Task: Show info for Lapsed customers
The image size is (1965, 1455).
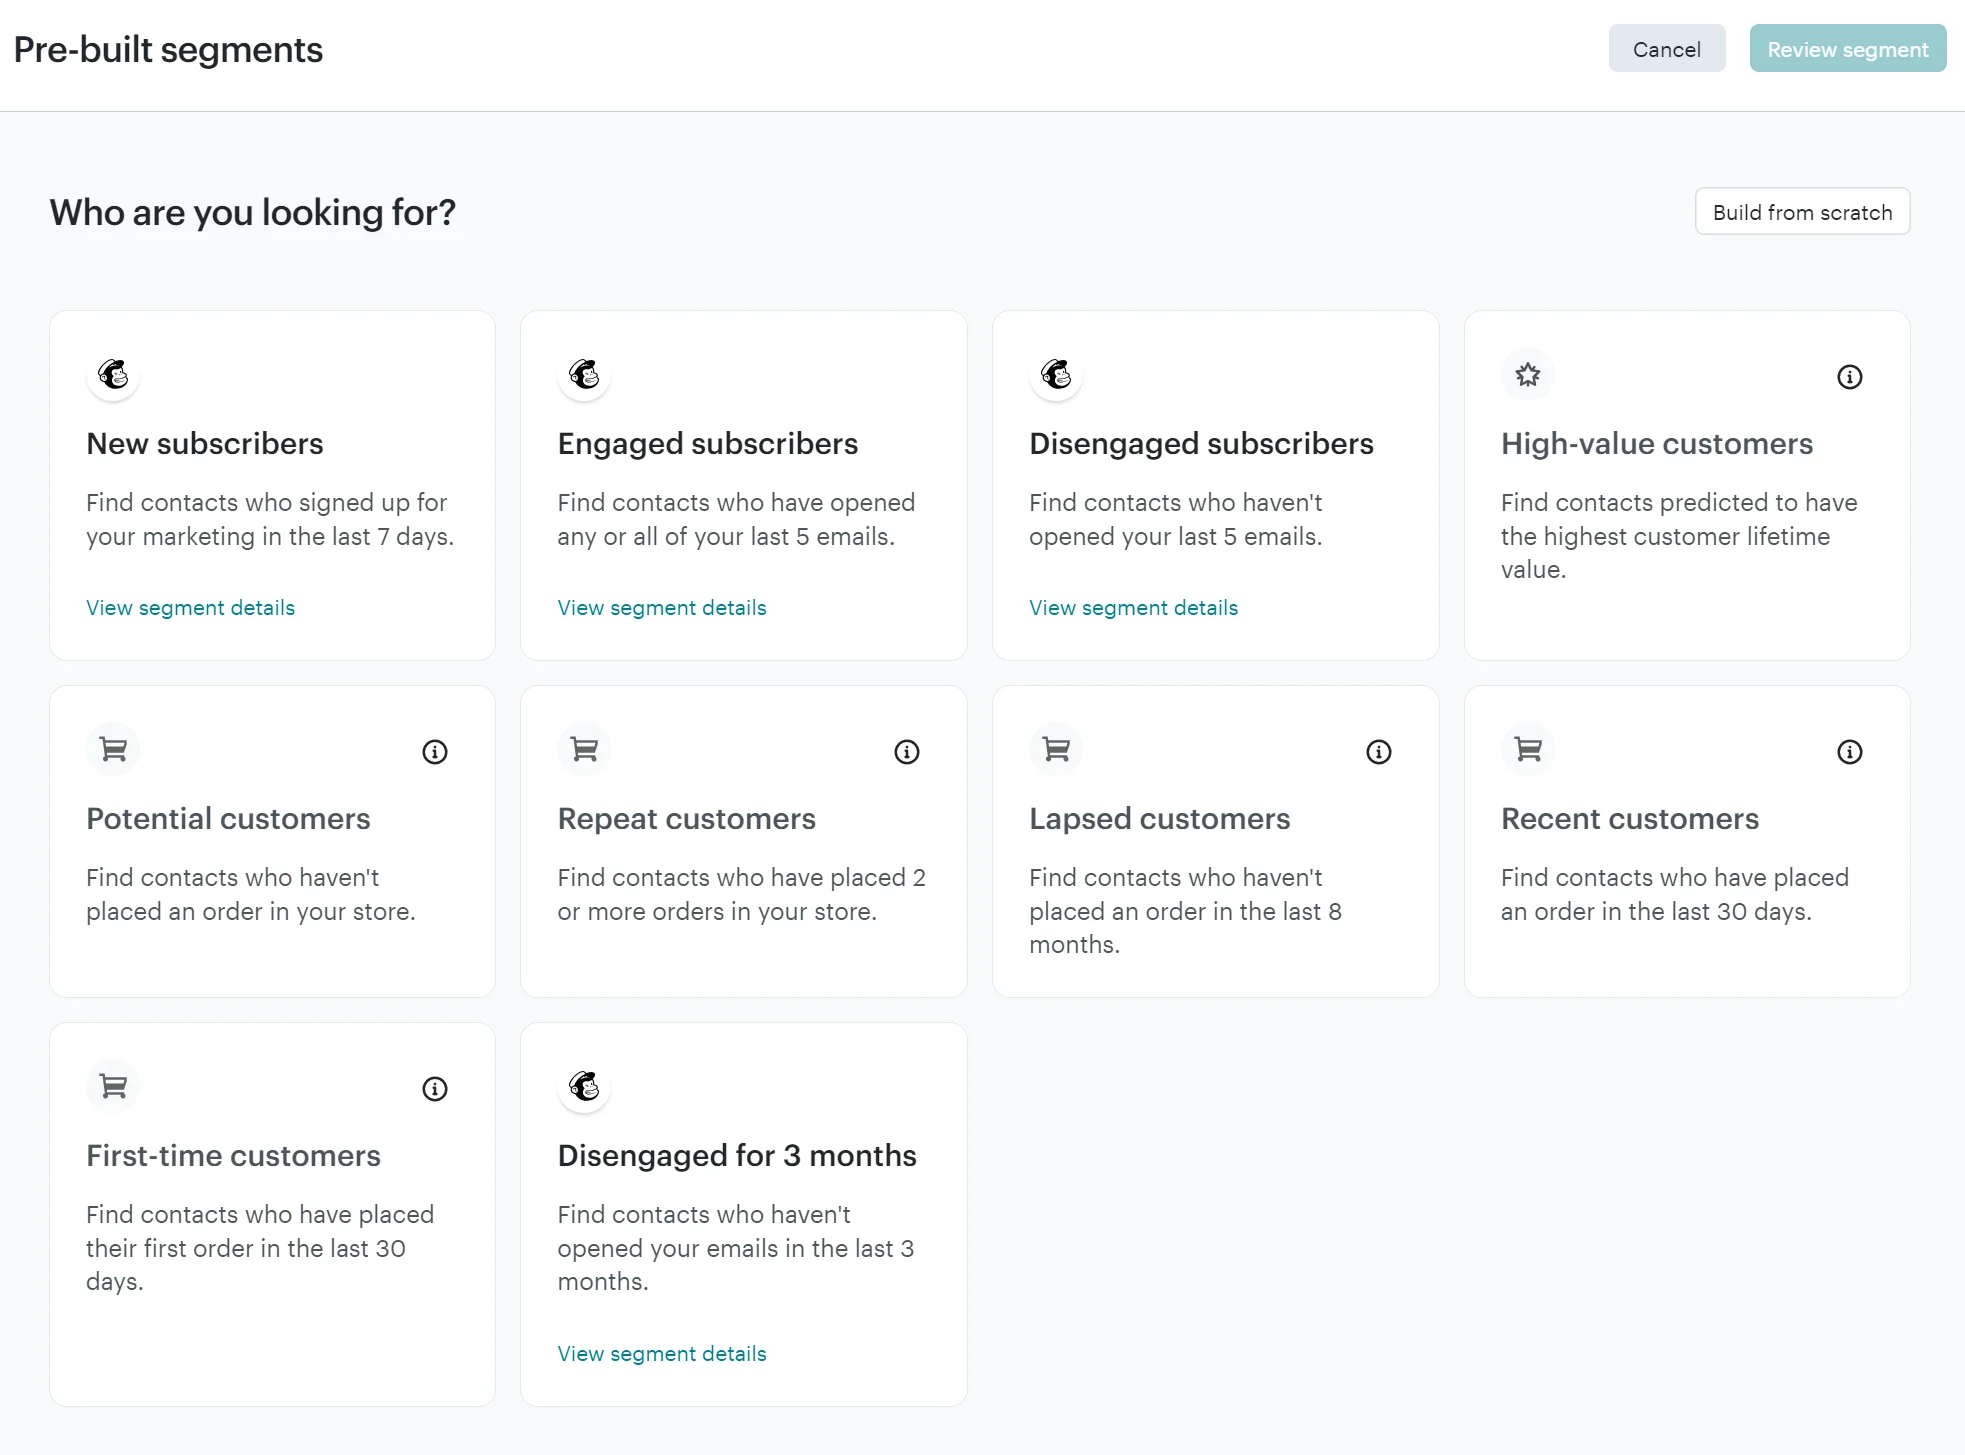Action: [1379, 752]
